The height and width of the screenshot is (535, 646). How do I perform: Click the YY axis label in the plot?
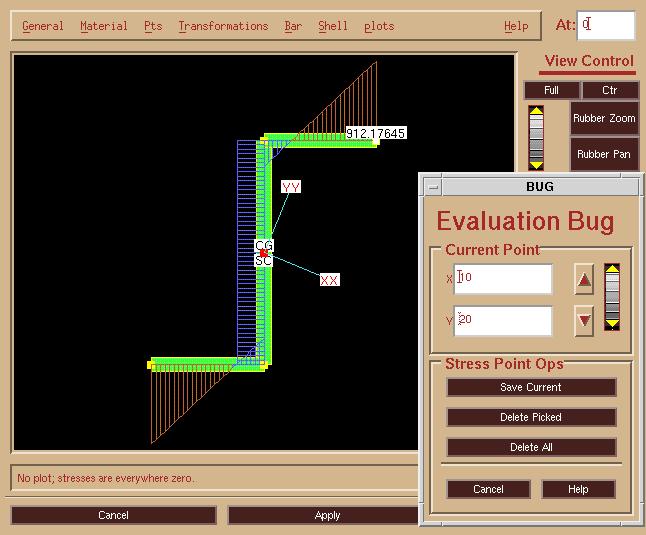(291, 187)
